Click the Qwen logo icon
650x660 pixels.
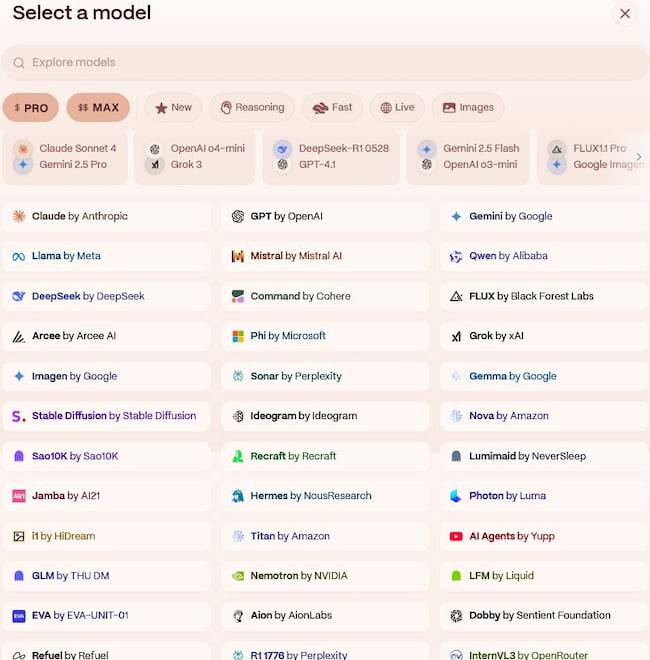(x=456, y=256)
